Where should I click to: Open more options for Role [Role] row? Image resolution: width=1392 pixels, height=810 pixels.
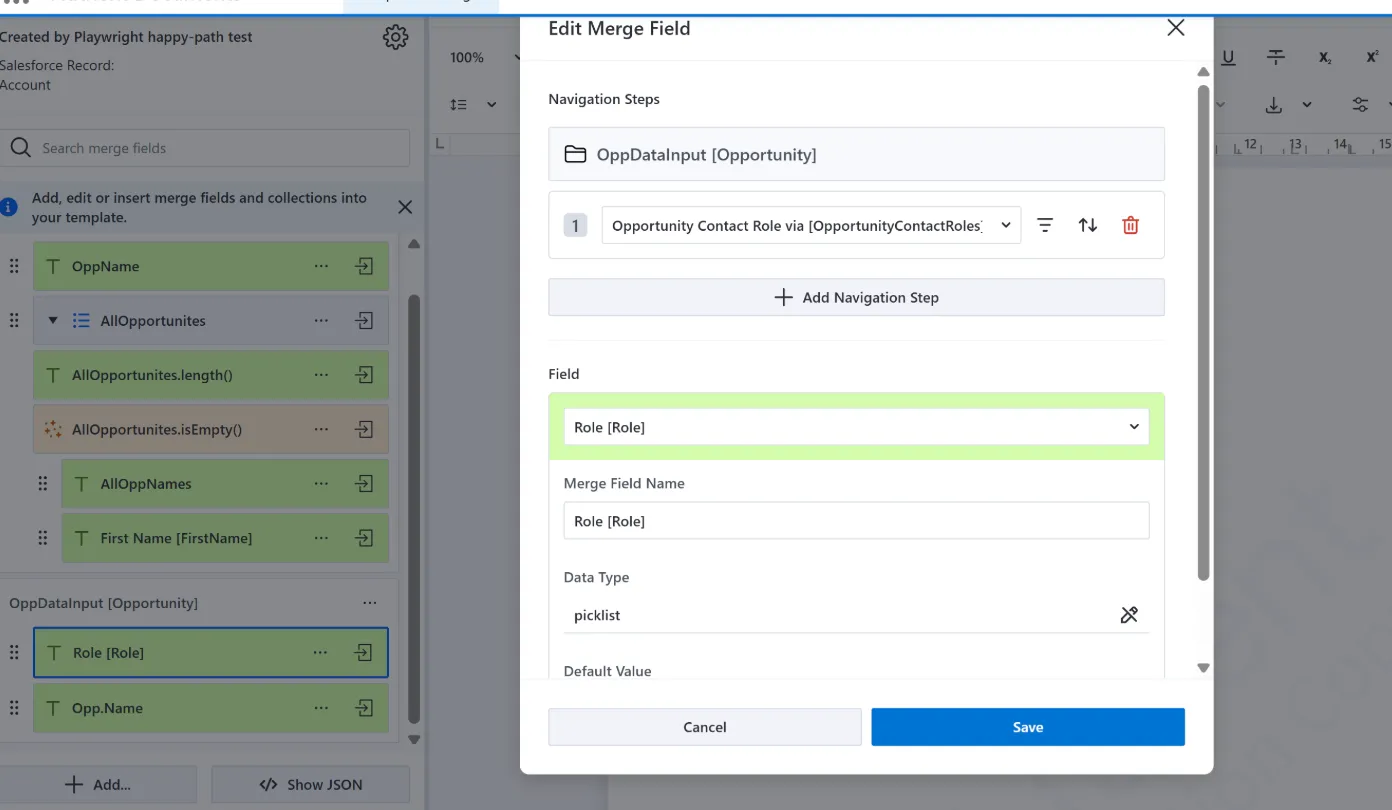320,653
